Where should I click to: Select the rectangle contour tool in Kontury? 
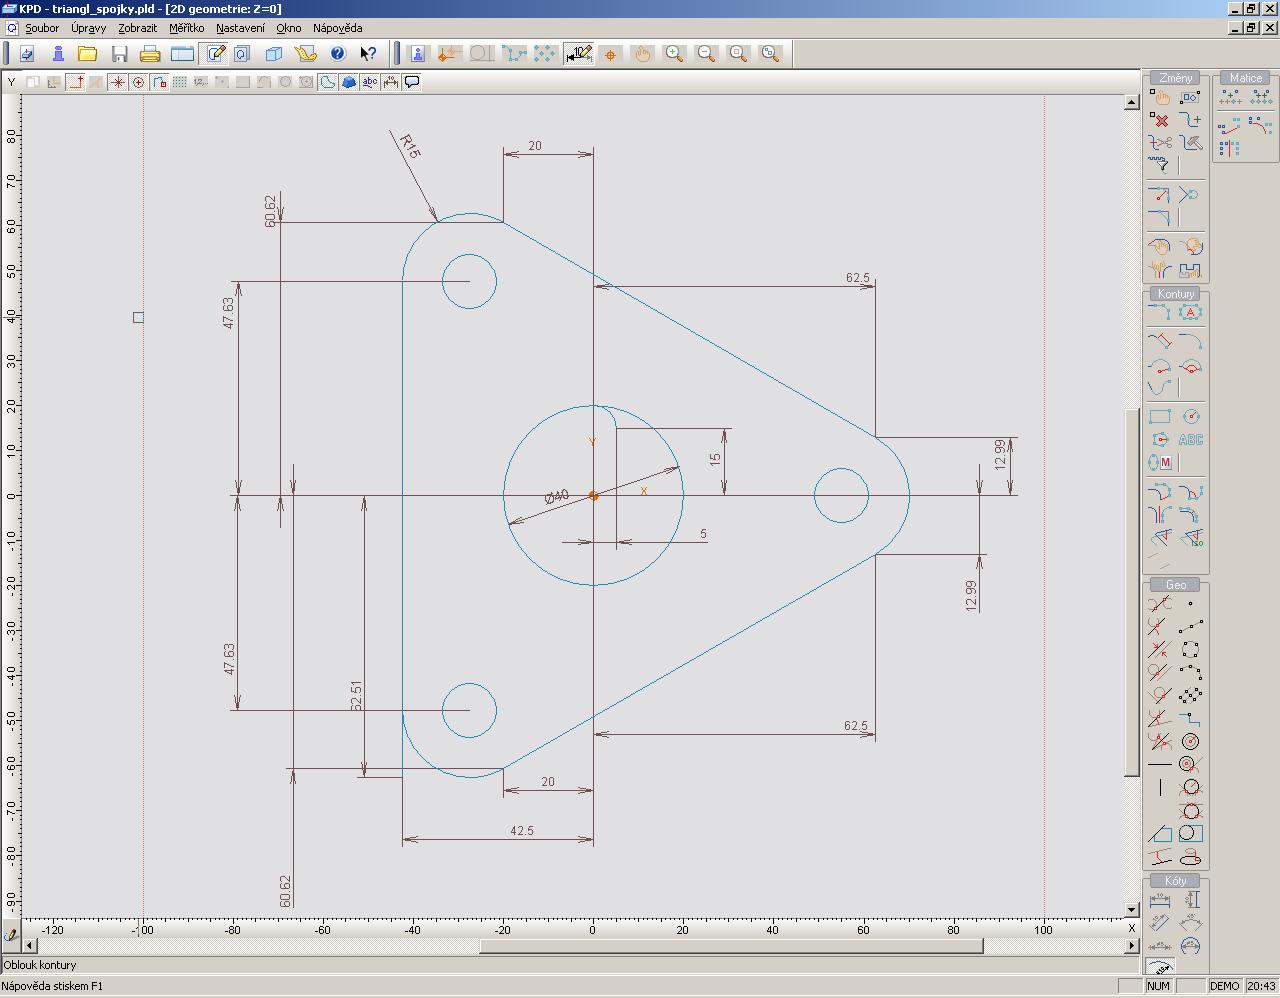(x=1160, y=417)
